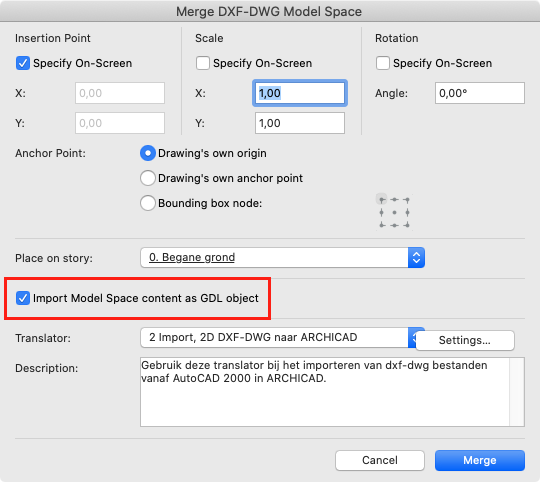Open the Place on story dropdown
Viewport: 540px width, 482px height.
[282, 258]
